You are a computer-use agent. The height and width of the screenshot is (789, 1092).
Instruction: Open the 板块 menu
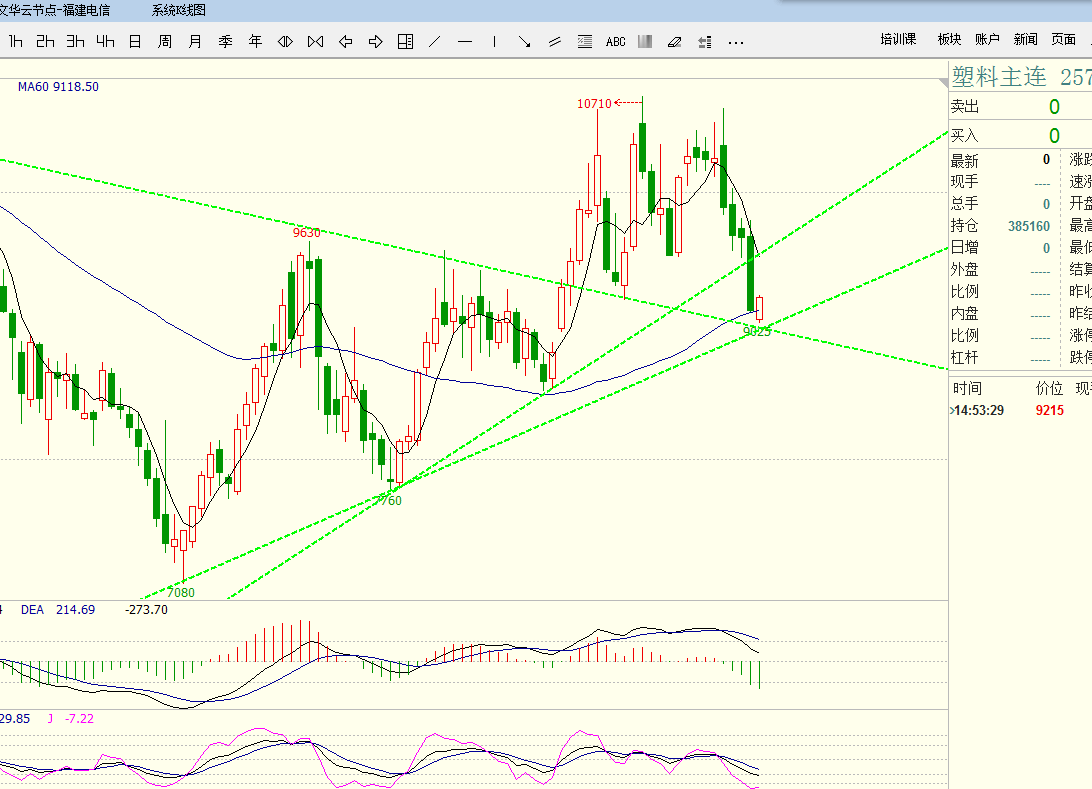pyautogui.click(x=949, y=39)
